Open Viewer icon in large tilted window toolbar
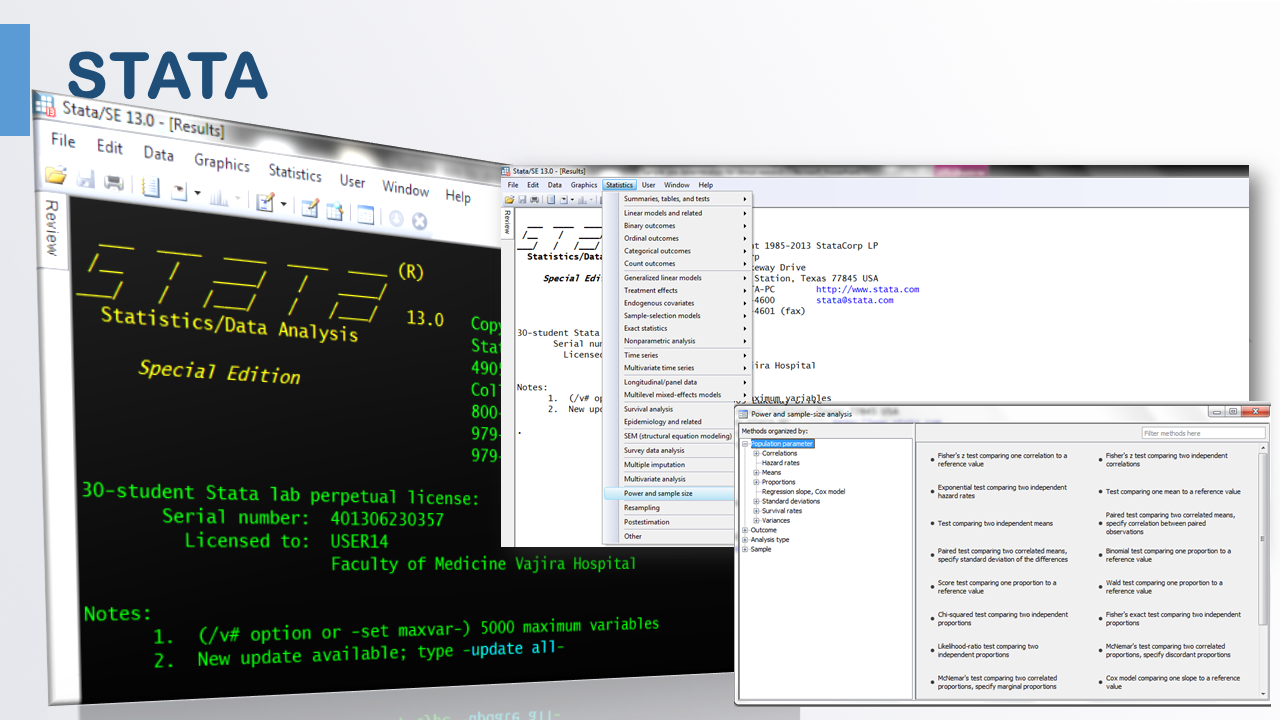This screenshot has width=1280, height=720. pyautogui.click(x=179, y=190)
